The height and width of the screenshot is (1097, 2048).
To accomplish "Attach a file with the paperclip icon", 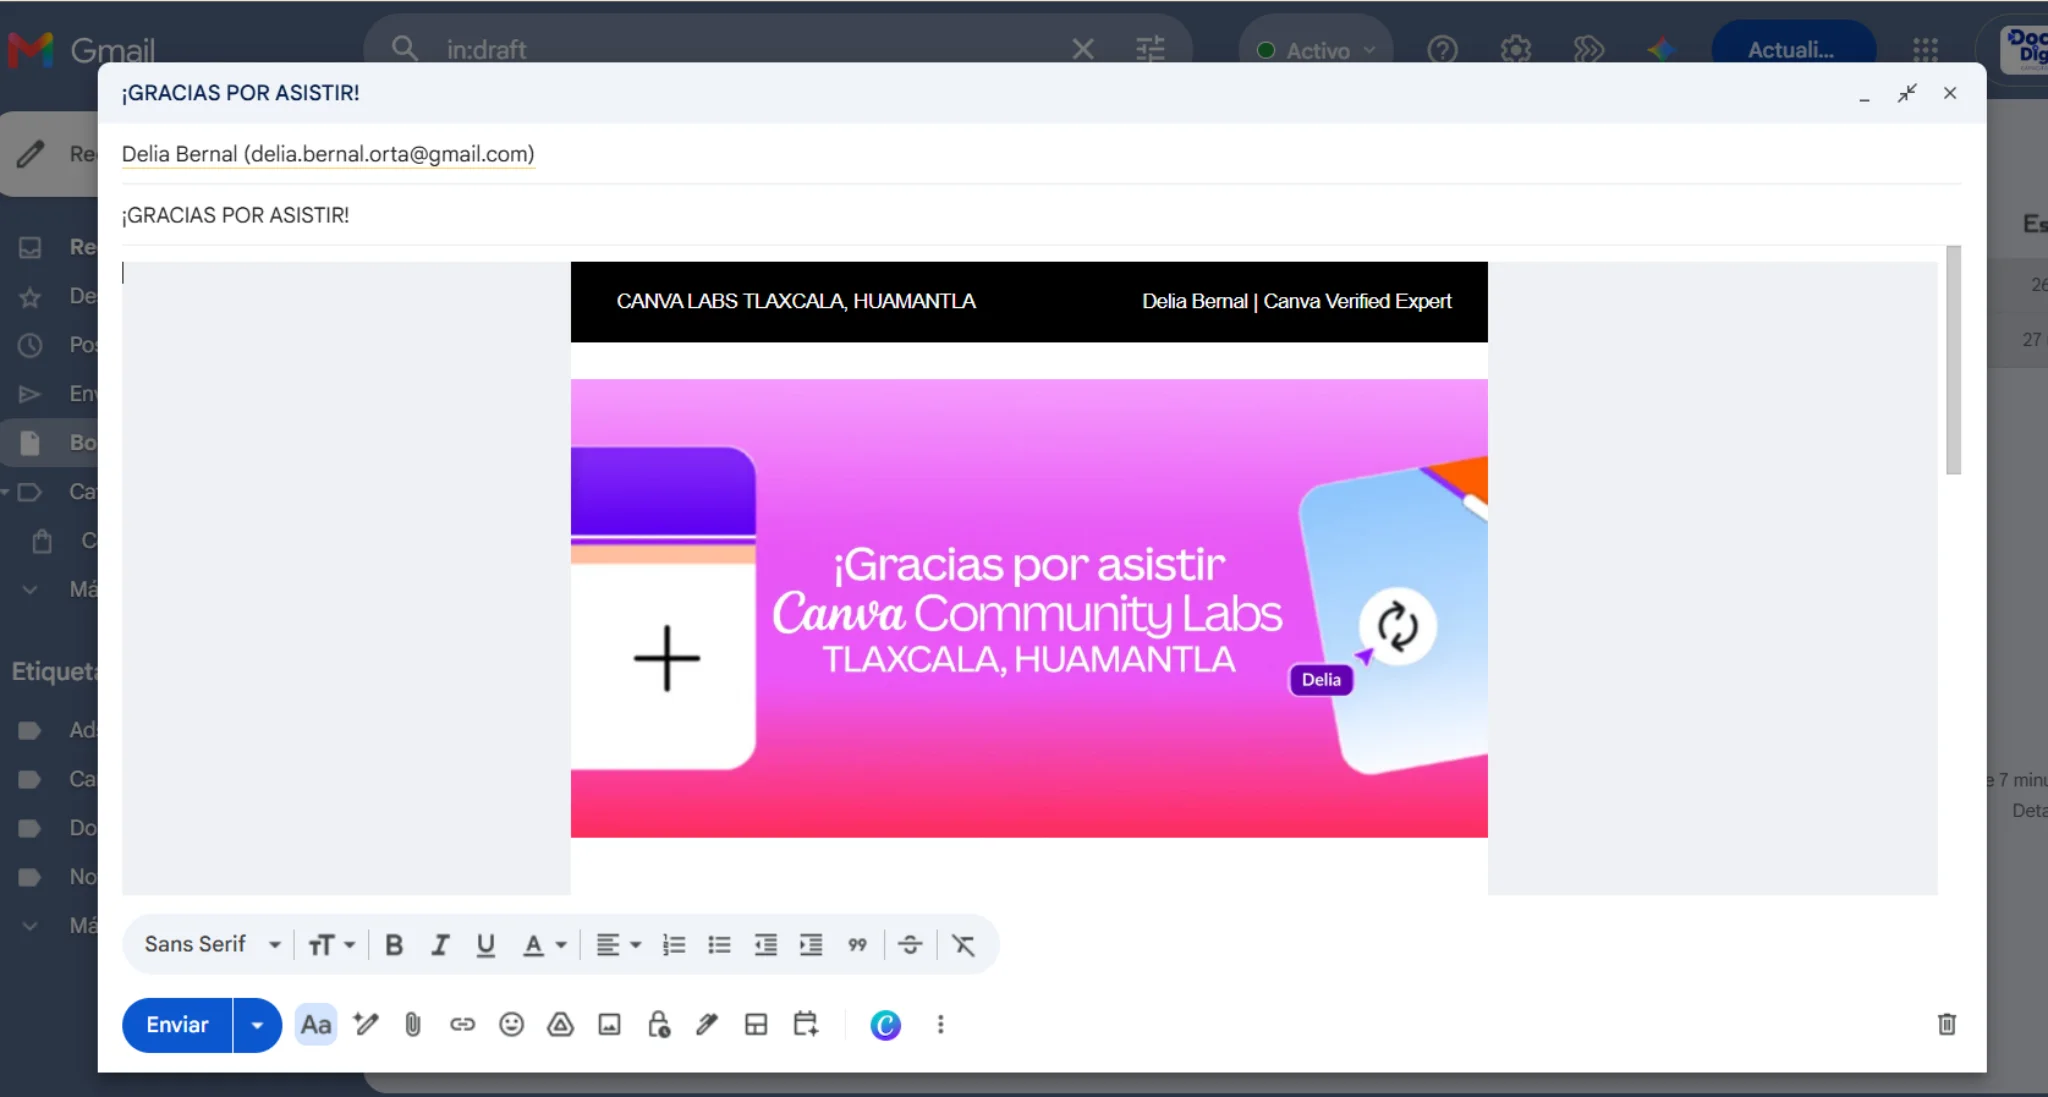I will coord(413,1025).
